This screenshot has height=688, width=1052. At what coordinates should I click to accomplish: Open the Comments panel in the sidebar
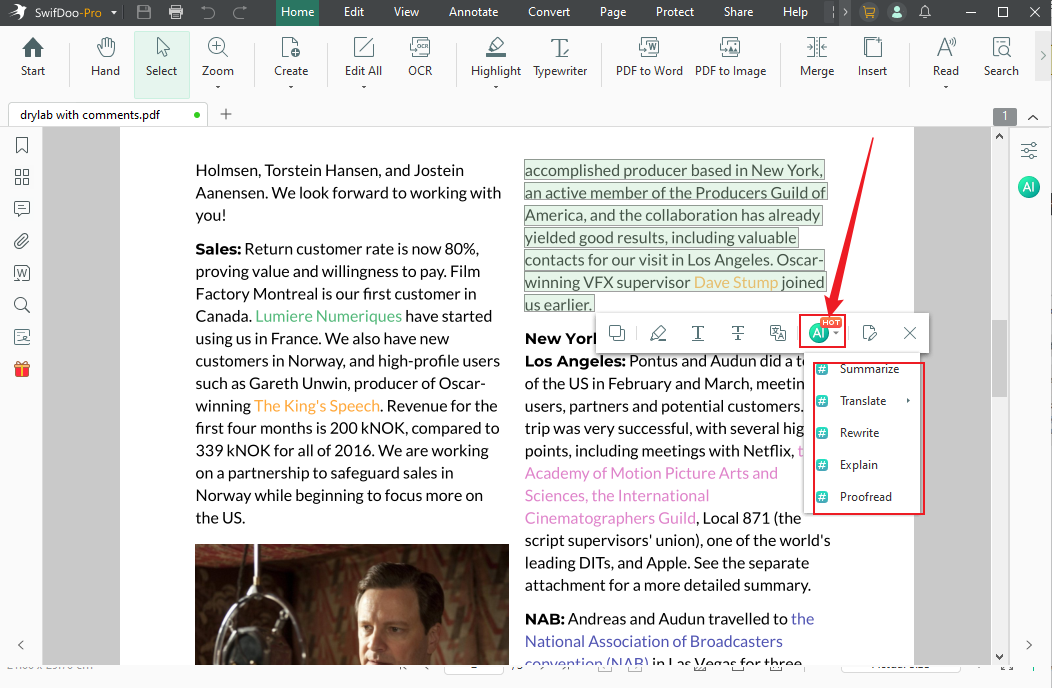21,209
